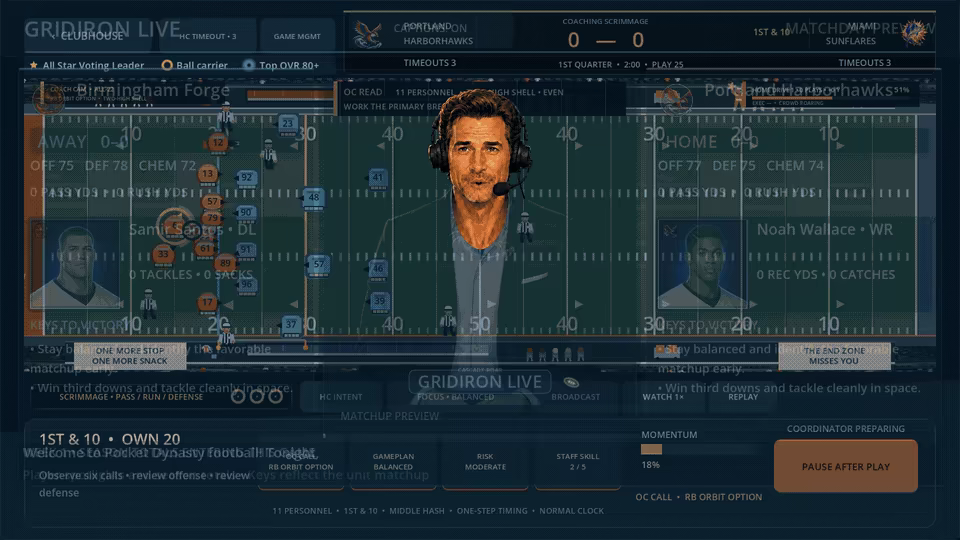Click the football icon beside Gridiron Live
This screenshot has width=960, height=540.
pos(571,383)
